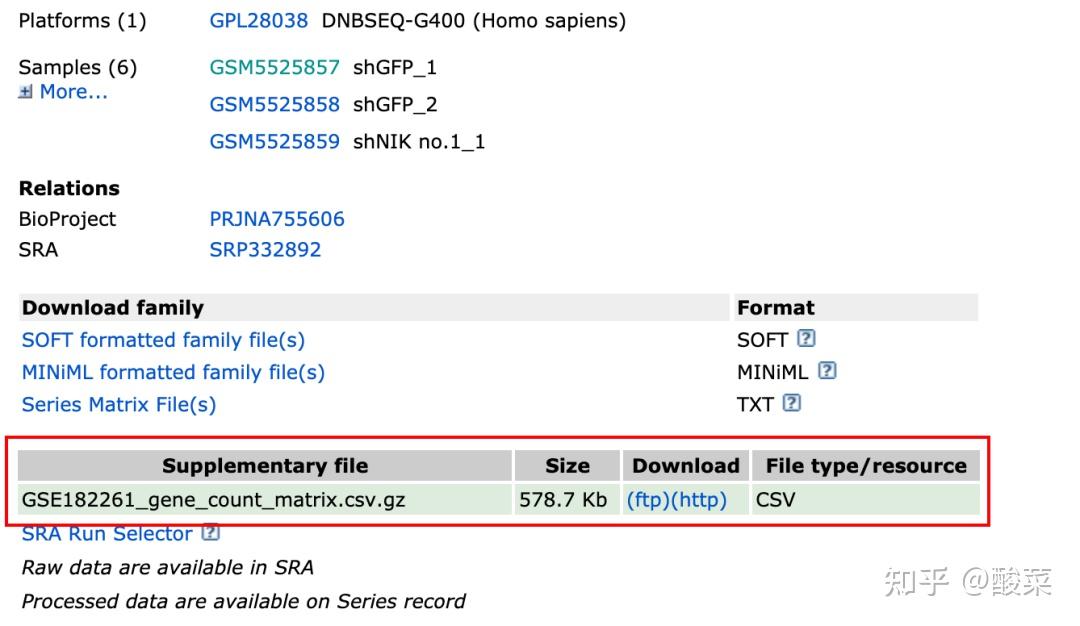Click the plus icon beside More
This screenshot has width=1080, height=626.
click(25, 92)
